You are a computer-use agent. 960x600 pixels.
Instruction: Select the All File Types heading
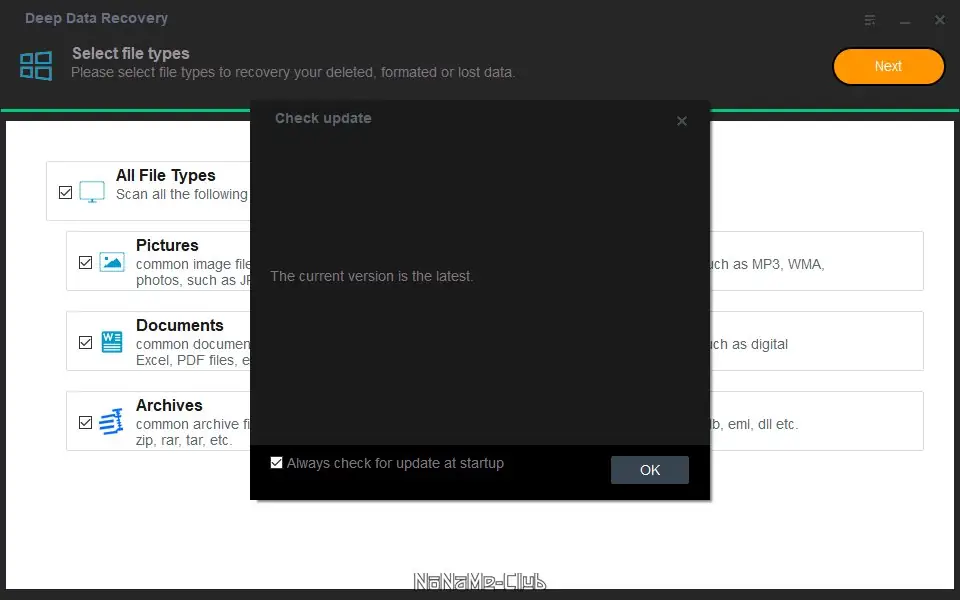[x=165, y=176]
